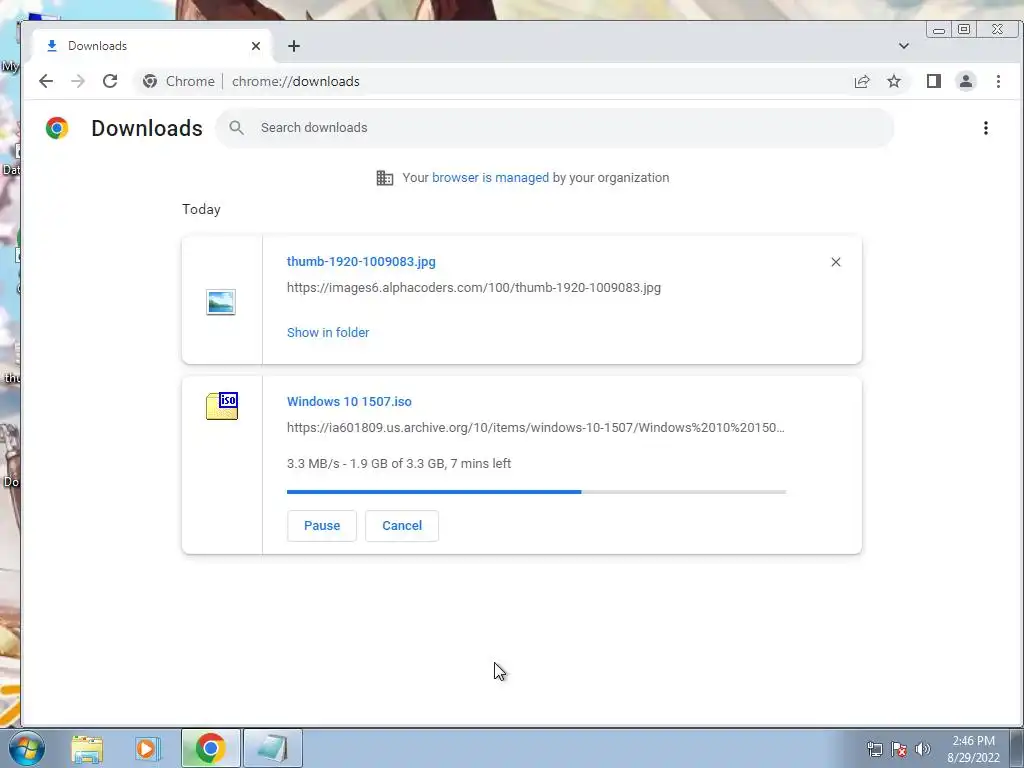Click the search magnifier icon

pyautogui.click(x=236, y=128)
